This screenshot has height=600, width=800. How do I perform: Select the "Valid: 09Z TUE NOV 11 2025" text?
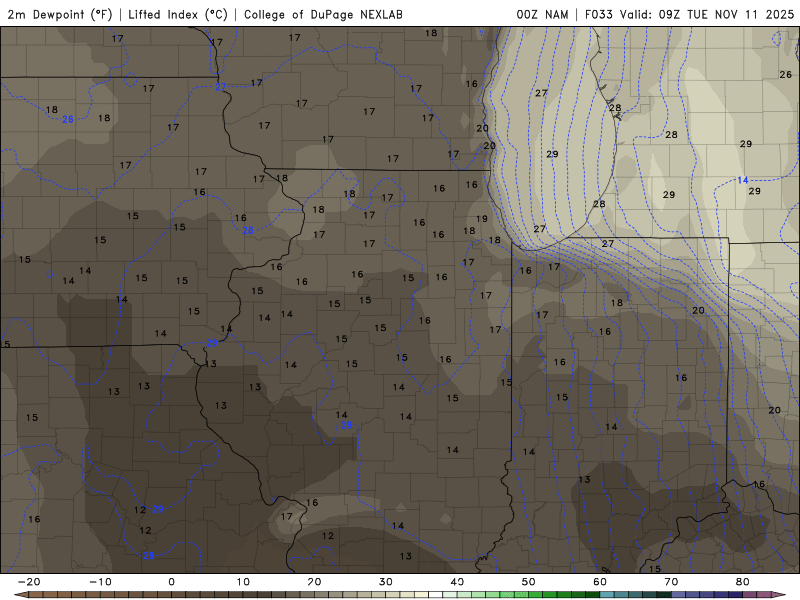click(x=707, y=14)
